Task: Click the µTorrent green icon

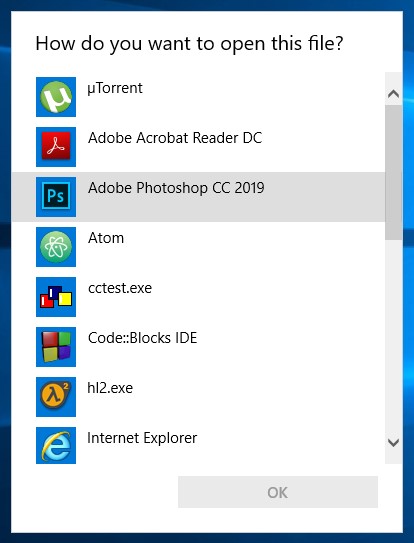Action: [56, 97]
